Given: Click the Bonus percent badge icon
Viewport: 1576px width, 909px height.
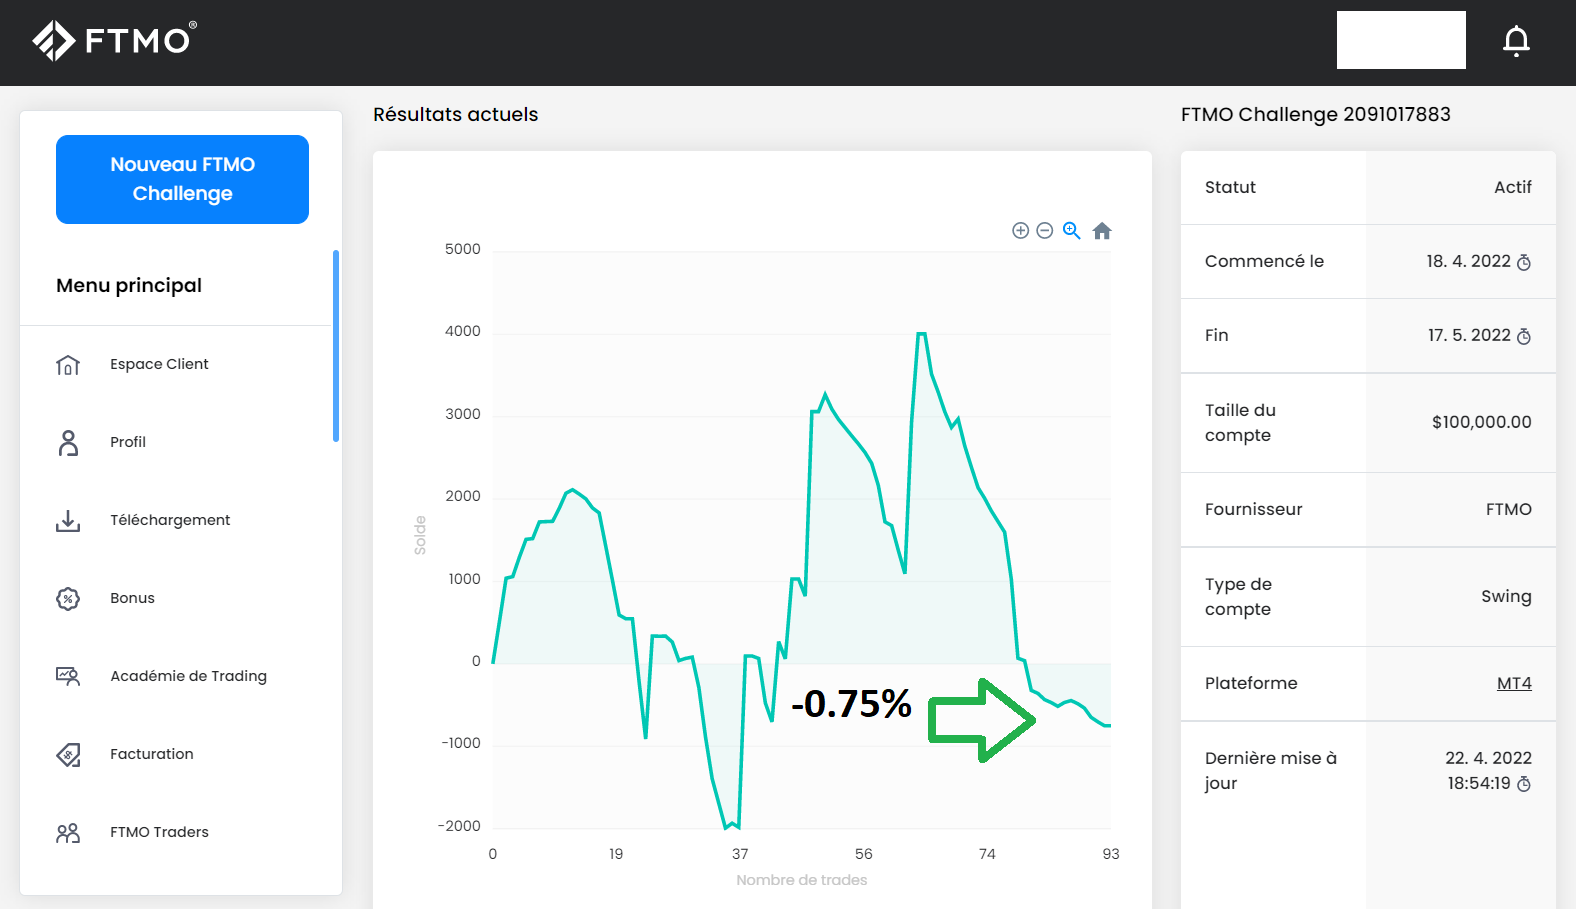Looking at the screenshot, I should (x=68, y=599).
